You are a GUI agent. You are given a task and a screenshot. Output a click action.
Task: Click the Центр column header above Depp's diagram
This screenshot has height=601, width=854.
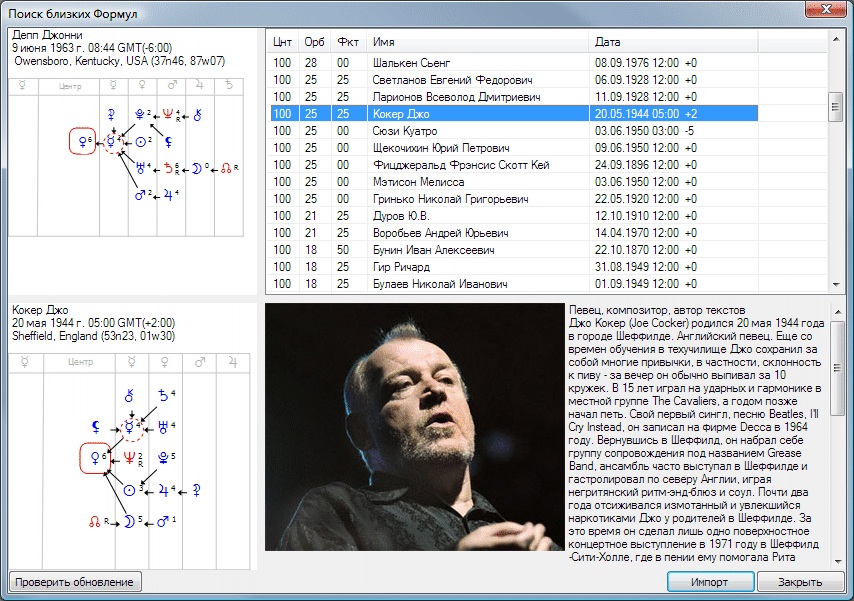70,86
